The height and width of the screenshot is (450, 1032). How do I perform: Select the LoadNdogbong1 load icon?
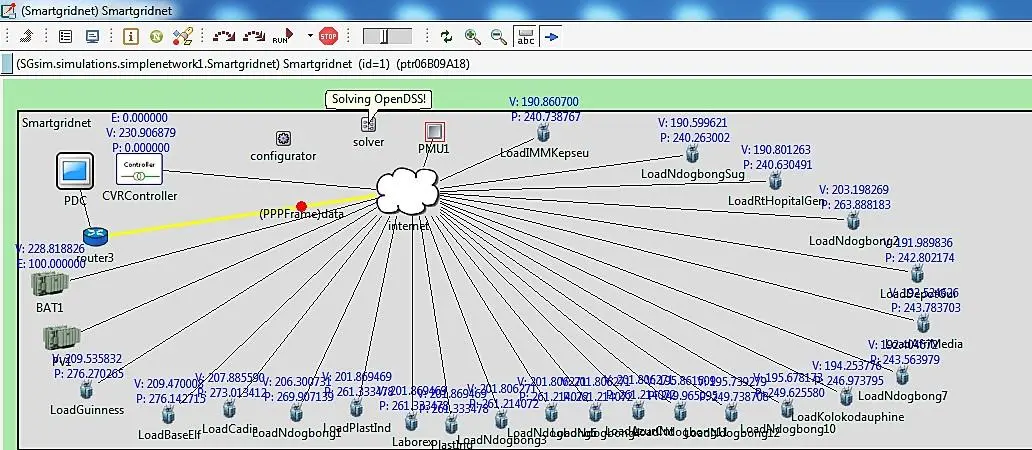click(x=296, y=412)
